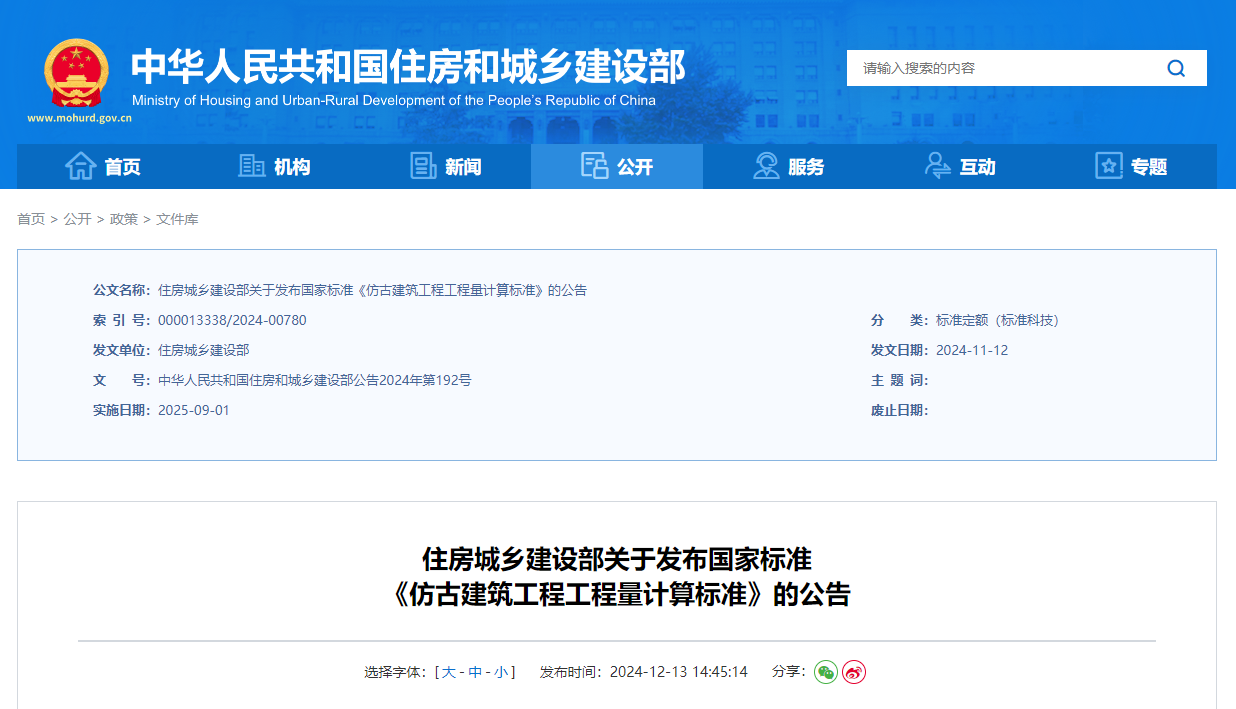This screenshot has width=1236, height=709.
Task: Click the 新闻 newspaper icon
Action: 424,166
